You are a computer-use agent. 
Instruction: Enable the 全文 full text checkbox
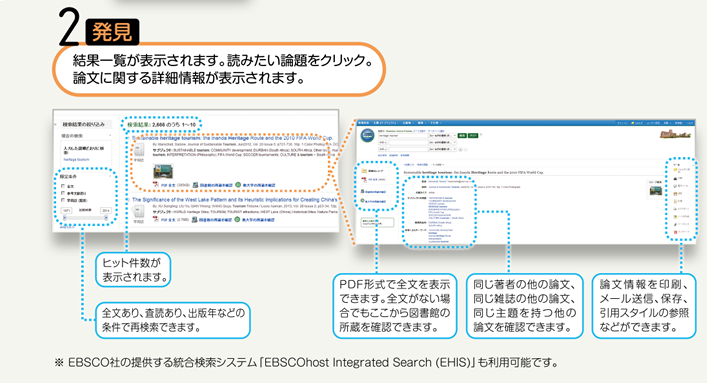click(x=63, y=186)
